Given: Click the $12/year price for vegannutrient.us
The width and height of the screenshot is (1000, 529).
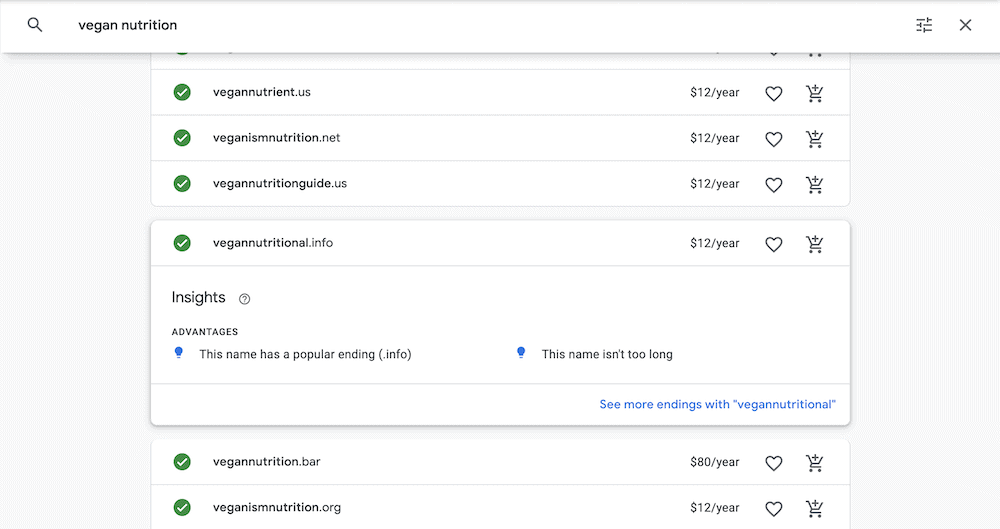Looking at the screenshot, I should (714, 93).
